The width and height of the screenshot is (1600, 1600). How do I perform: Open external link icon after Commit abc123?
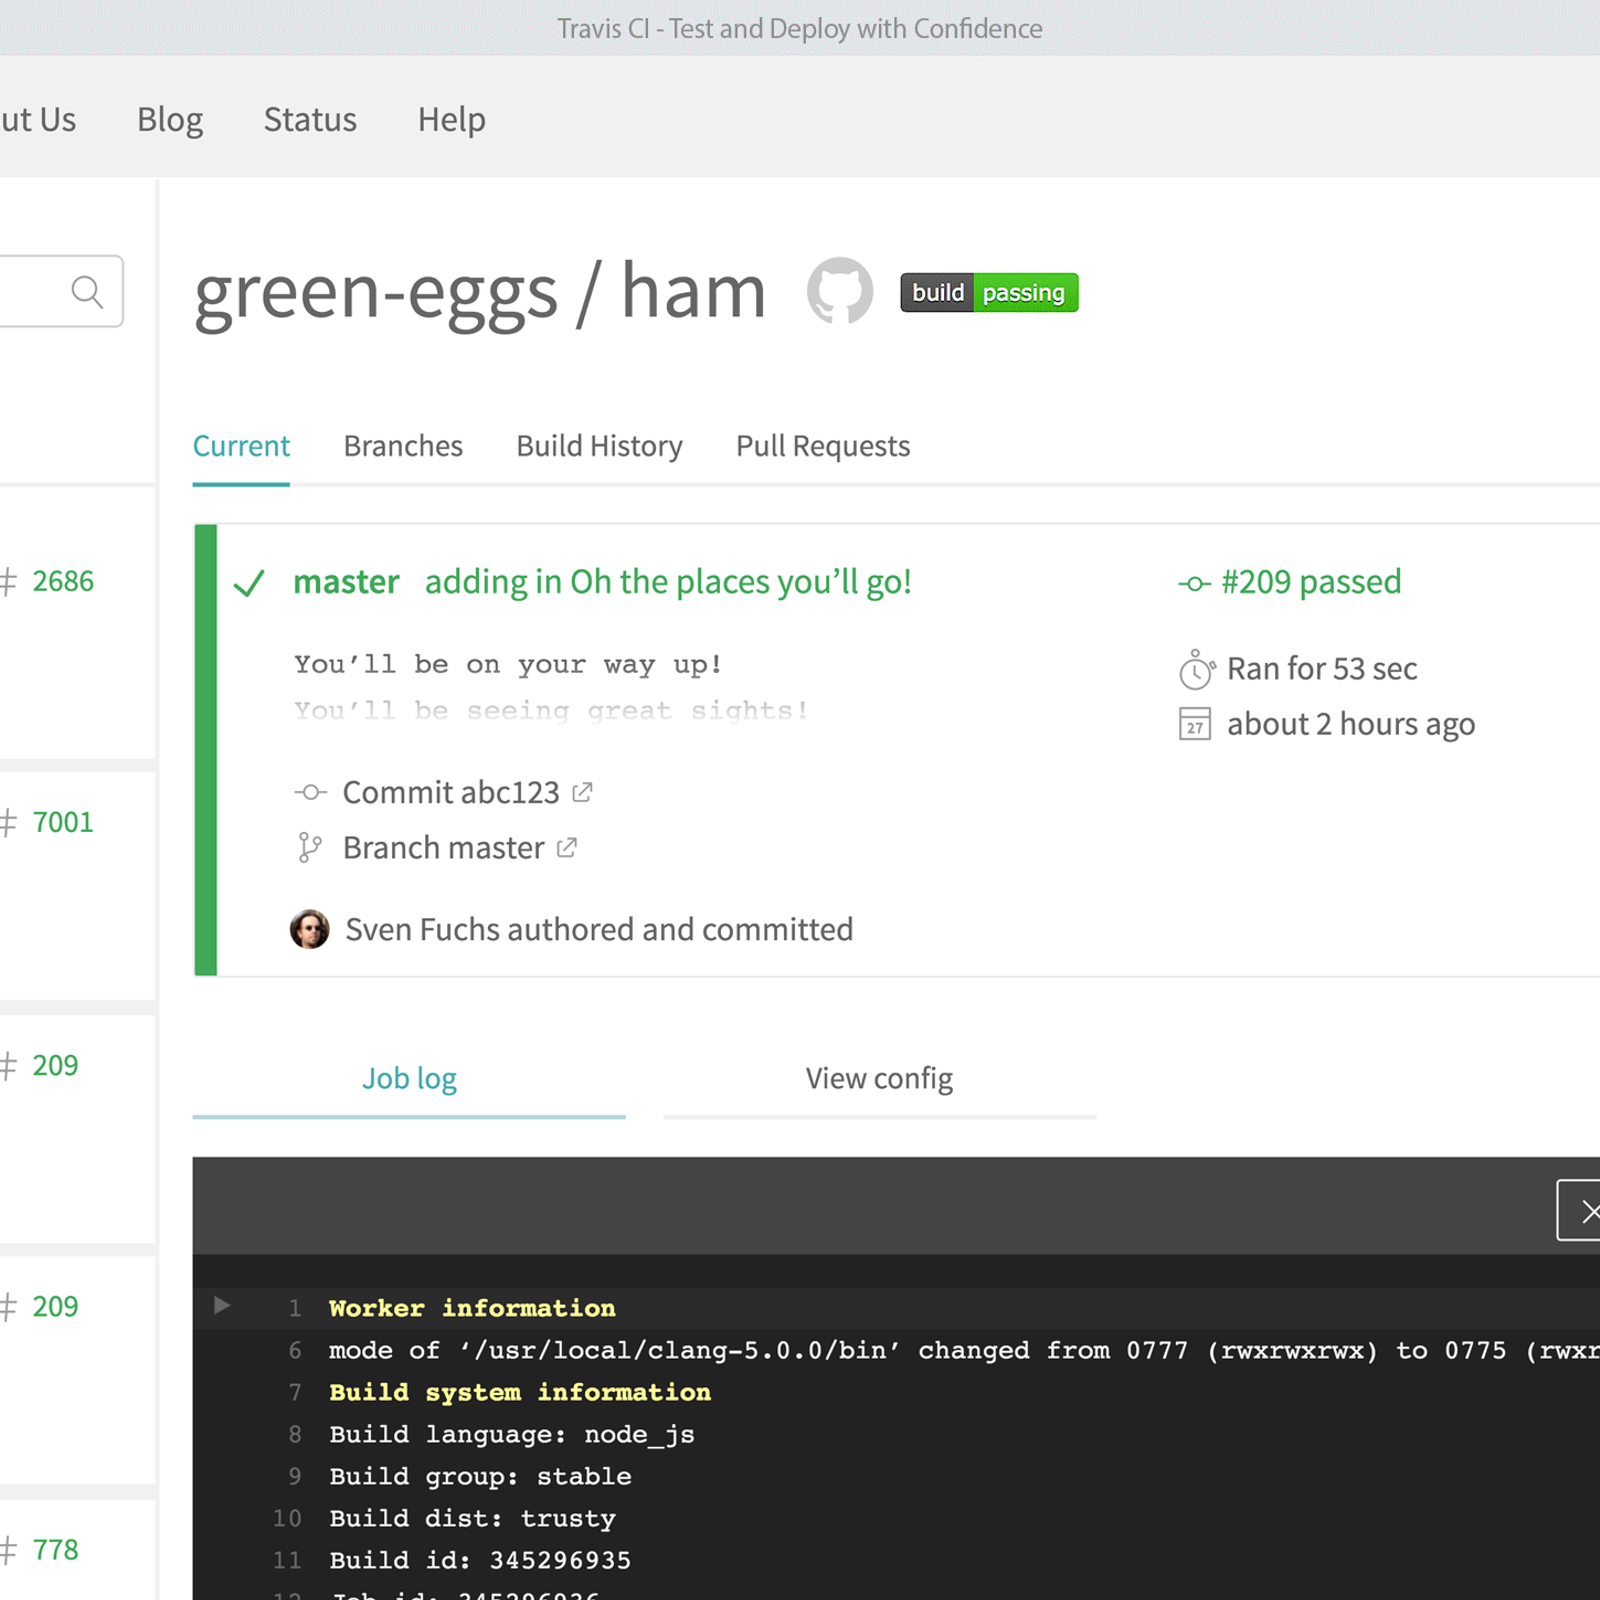coord(582,792)
